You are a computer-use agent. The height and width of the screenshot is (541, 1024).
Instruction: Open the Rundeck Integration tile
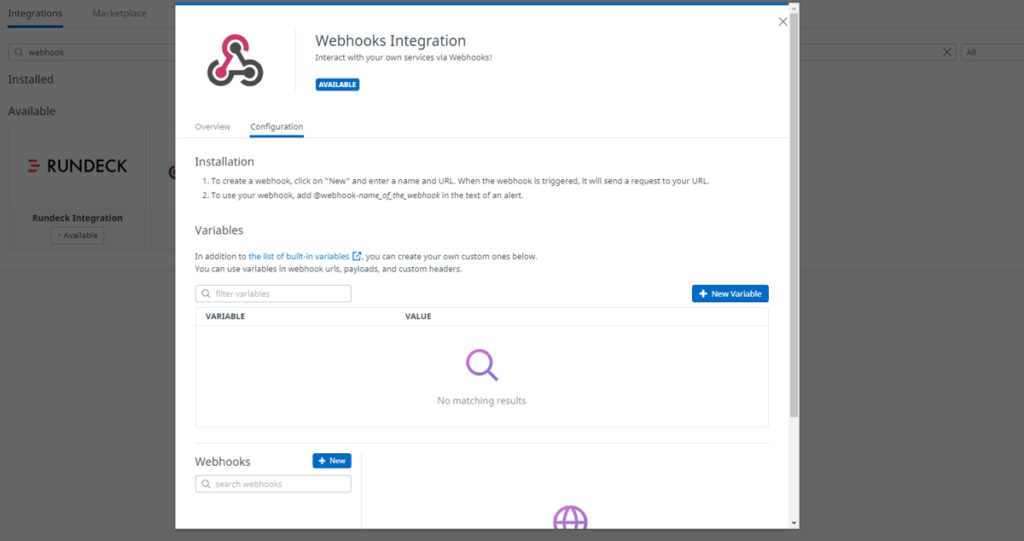tap(77, 188)
